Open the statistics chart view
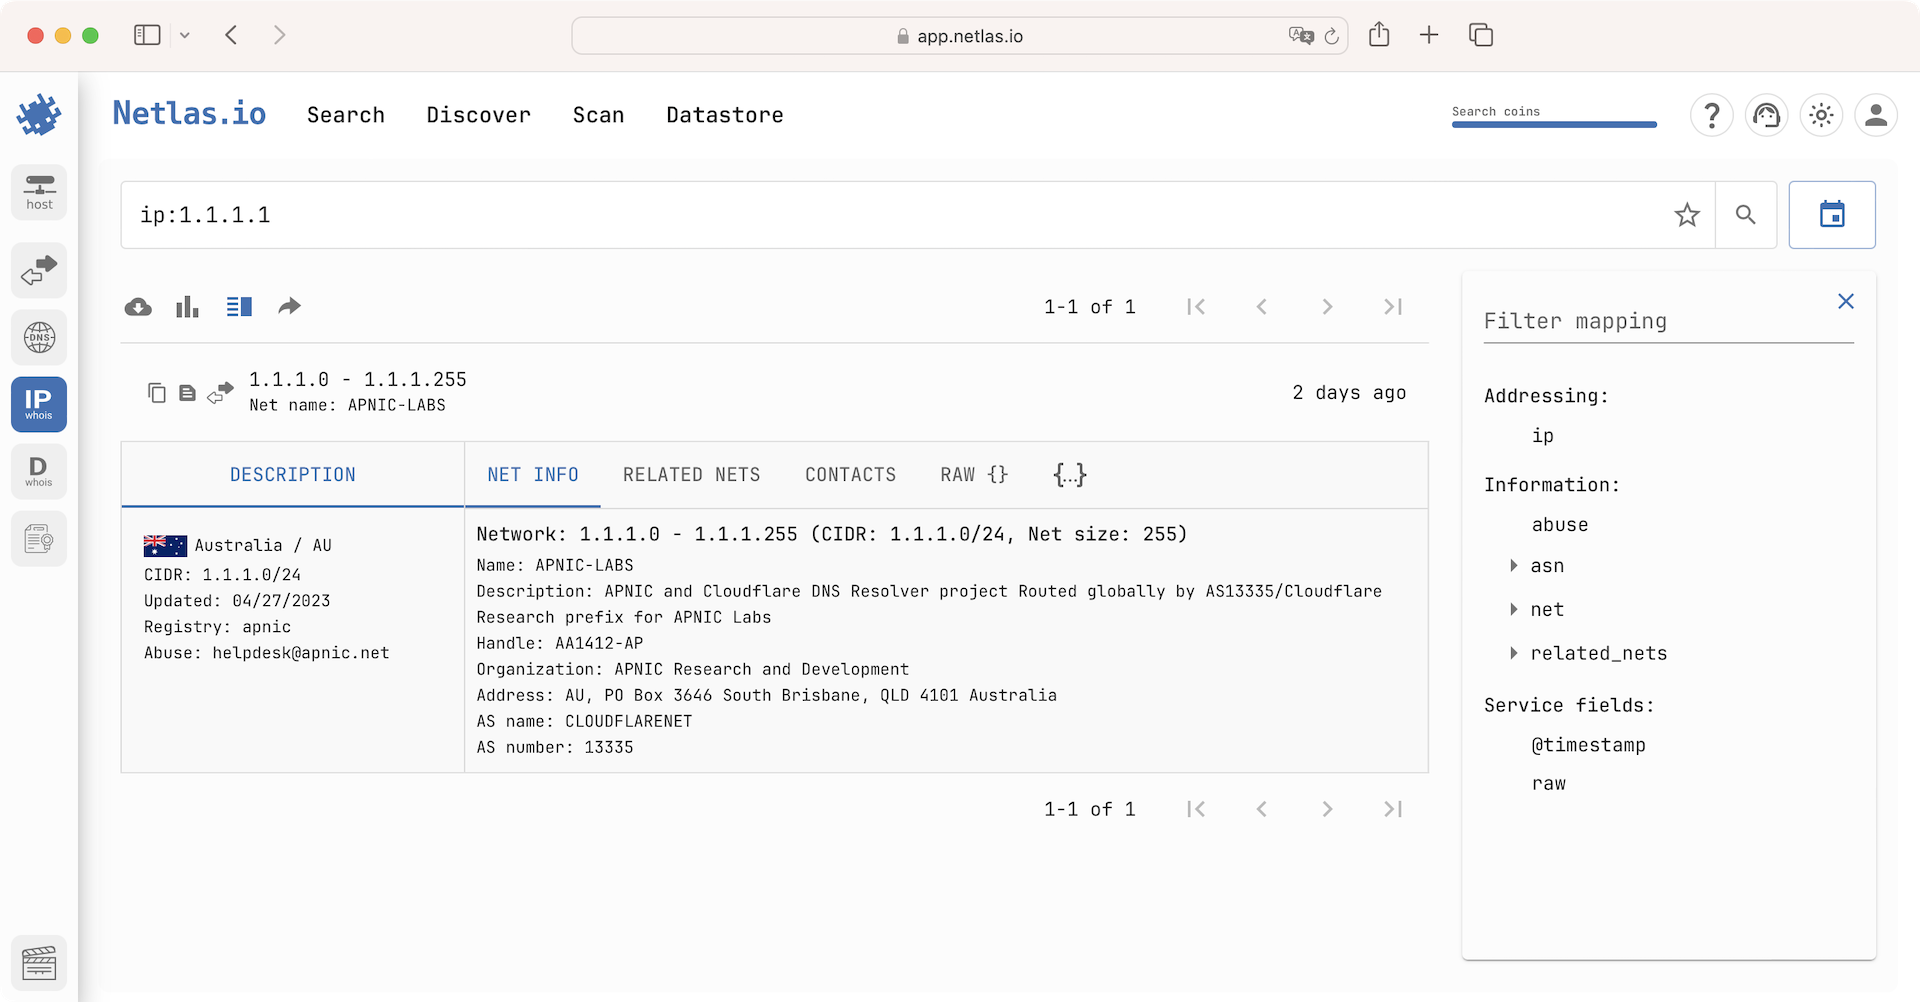This screenshot has height=1002, width=1920. tap(187, 306)
